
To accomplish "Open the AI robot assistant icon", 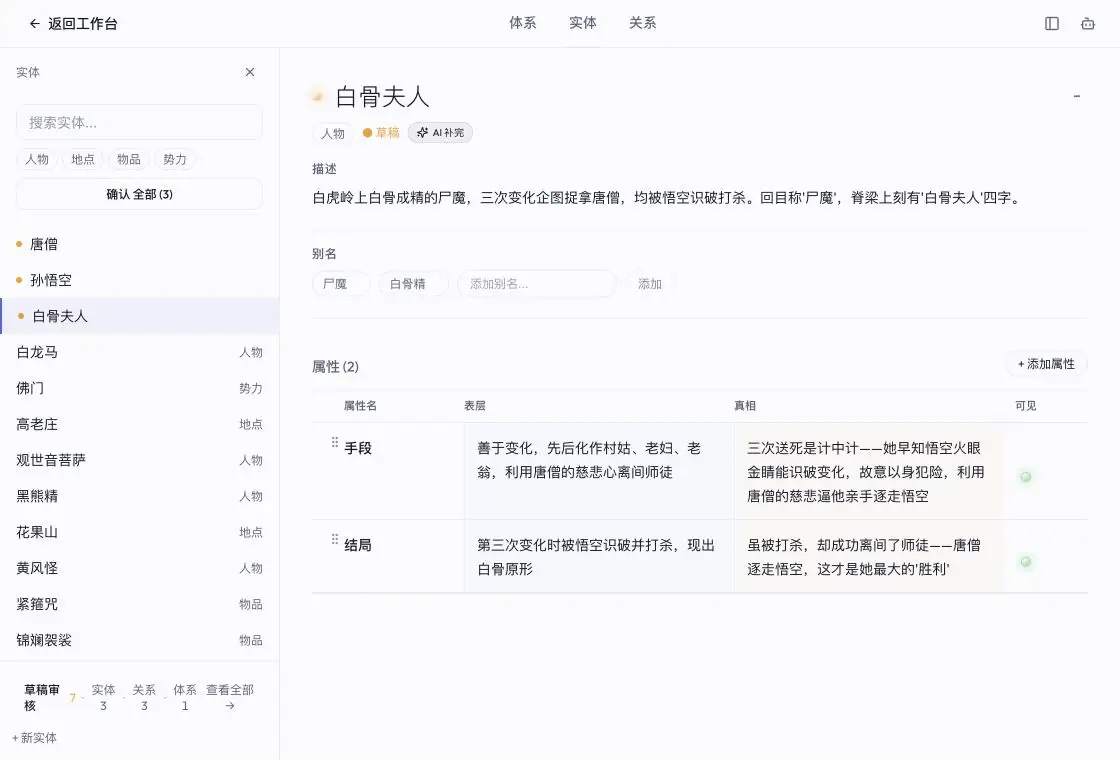I will [1087, 24].
